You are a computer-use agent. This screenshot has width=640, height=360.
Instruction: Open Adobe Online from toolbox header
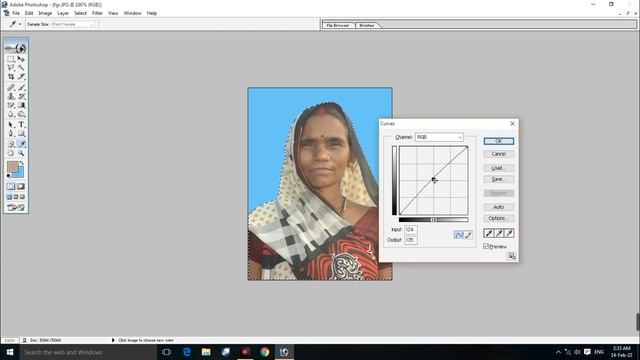coord(16,47)
